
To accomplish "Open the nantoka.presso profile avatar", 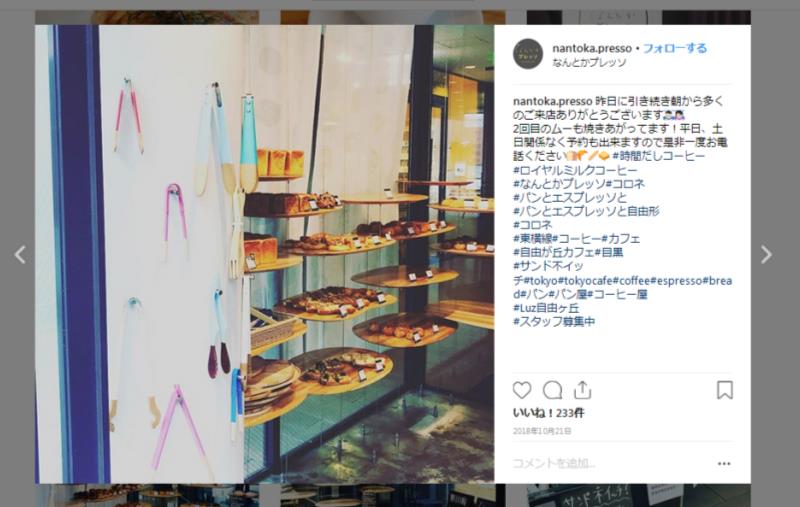I will (528, 54).
